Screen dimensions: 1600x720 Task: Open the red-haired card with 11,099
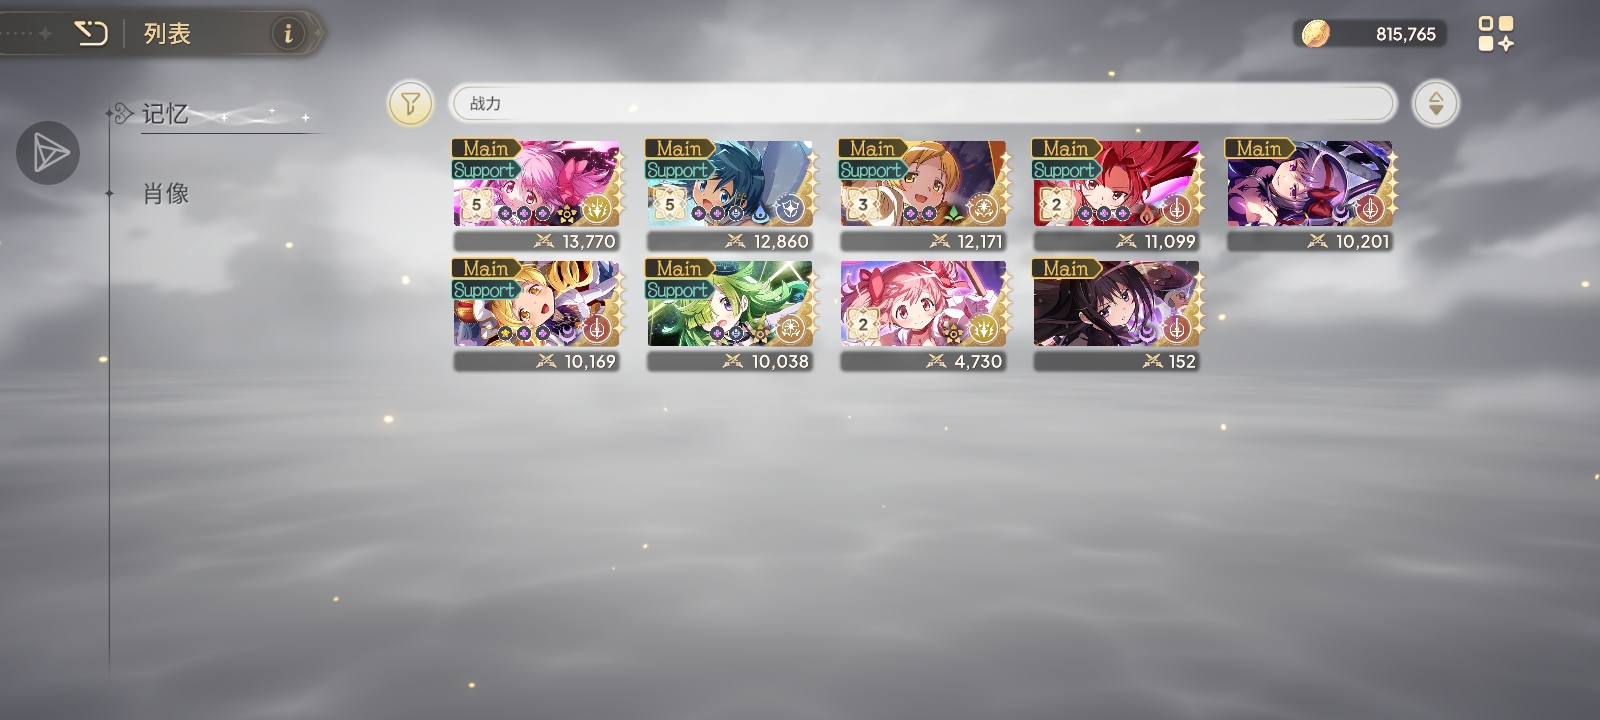[1117, 195]
